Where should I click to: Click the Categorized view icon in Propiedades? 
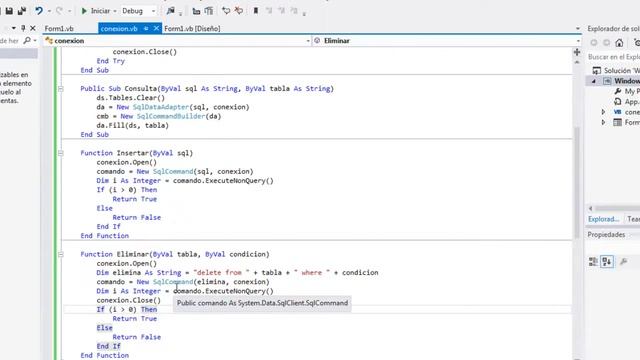tap(593, 262)
